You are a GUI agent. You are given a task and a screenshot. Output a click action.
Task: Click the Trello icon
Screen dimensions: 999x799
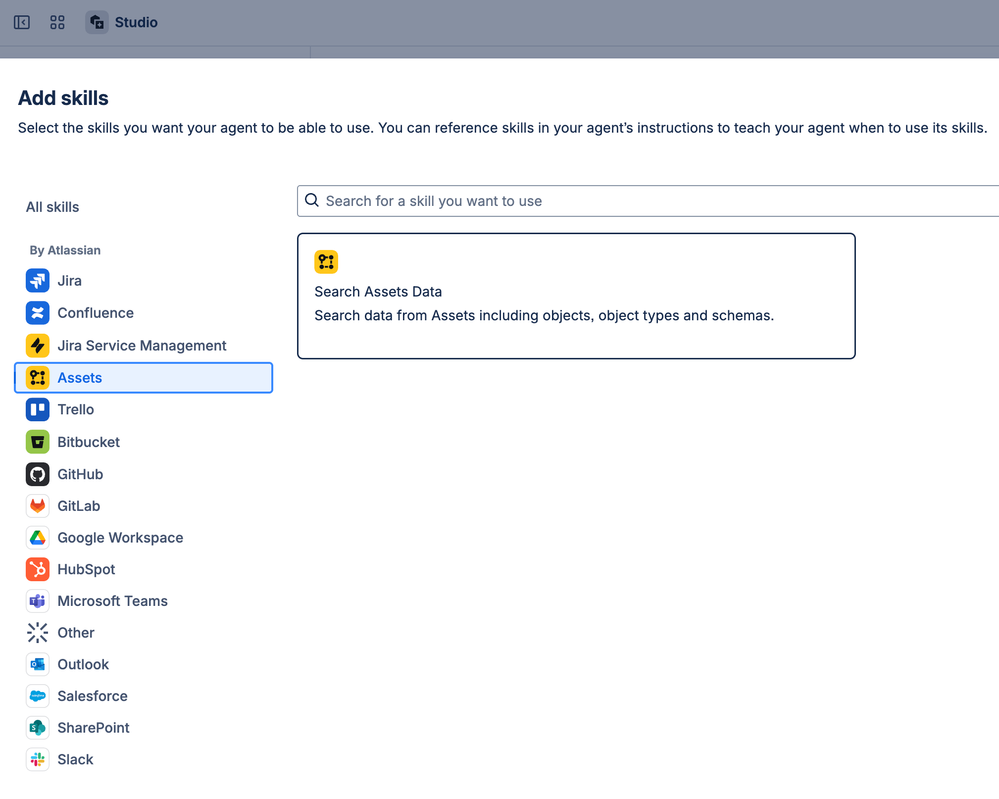pyautogui.click(x=38, y=410)
